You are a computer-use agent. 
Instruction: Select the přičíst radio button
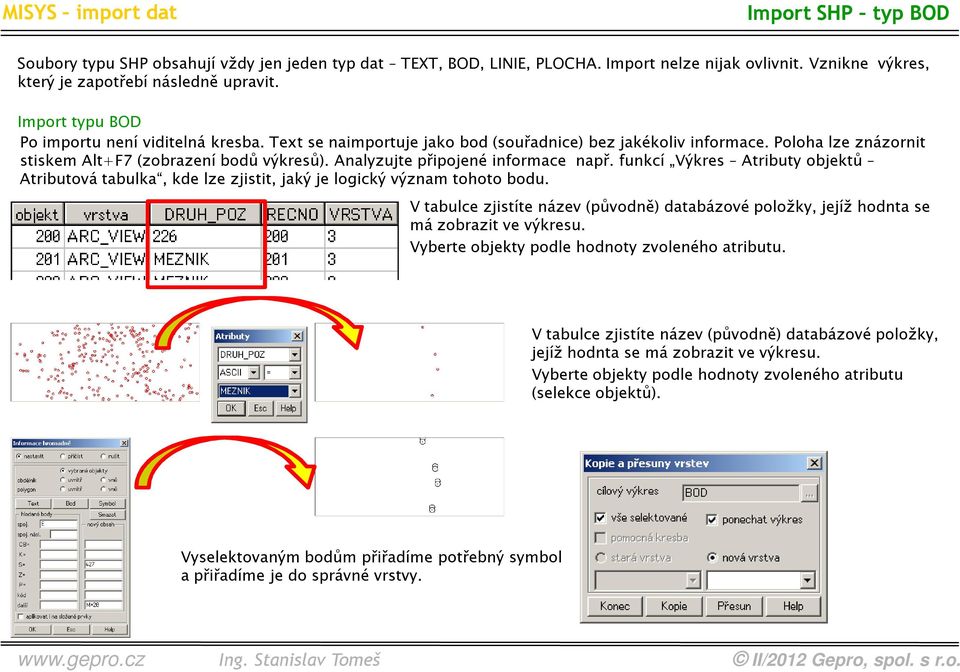tap(62, 456)
